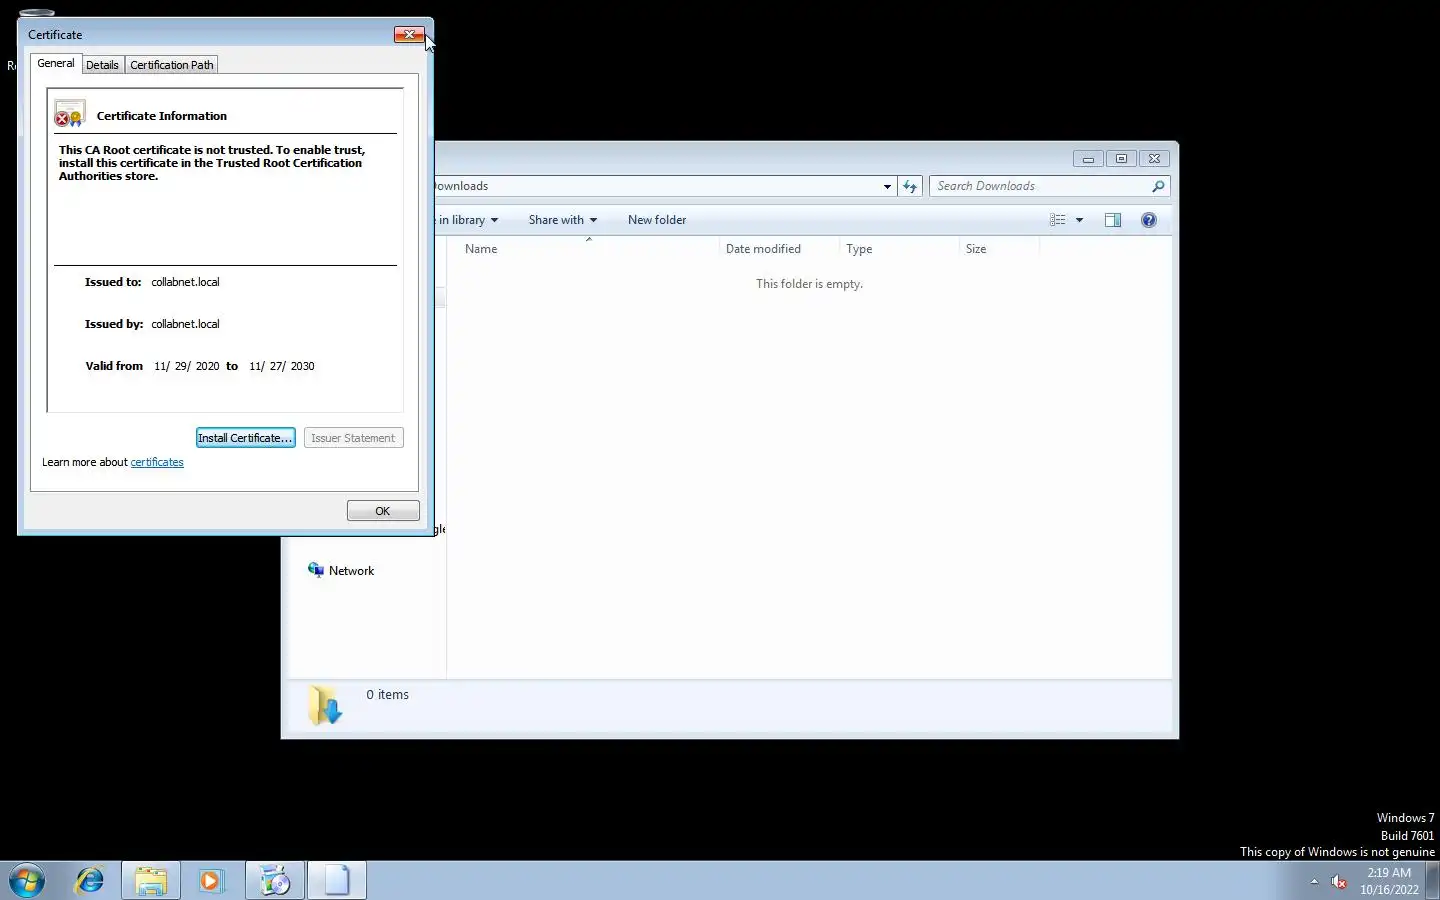Viewport: 1440px width, 900px height.
Task: Click the '0 items' status text
Action: point(387,695)
